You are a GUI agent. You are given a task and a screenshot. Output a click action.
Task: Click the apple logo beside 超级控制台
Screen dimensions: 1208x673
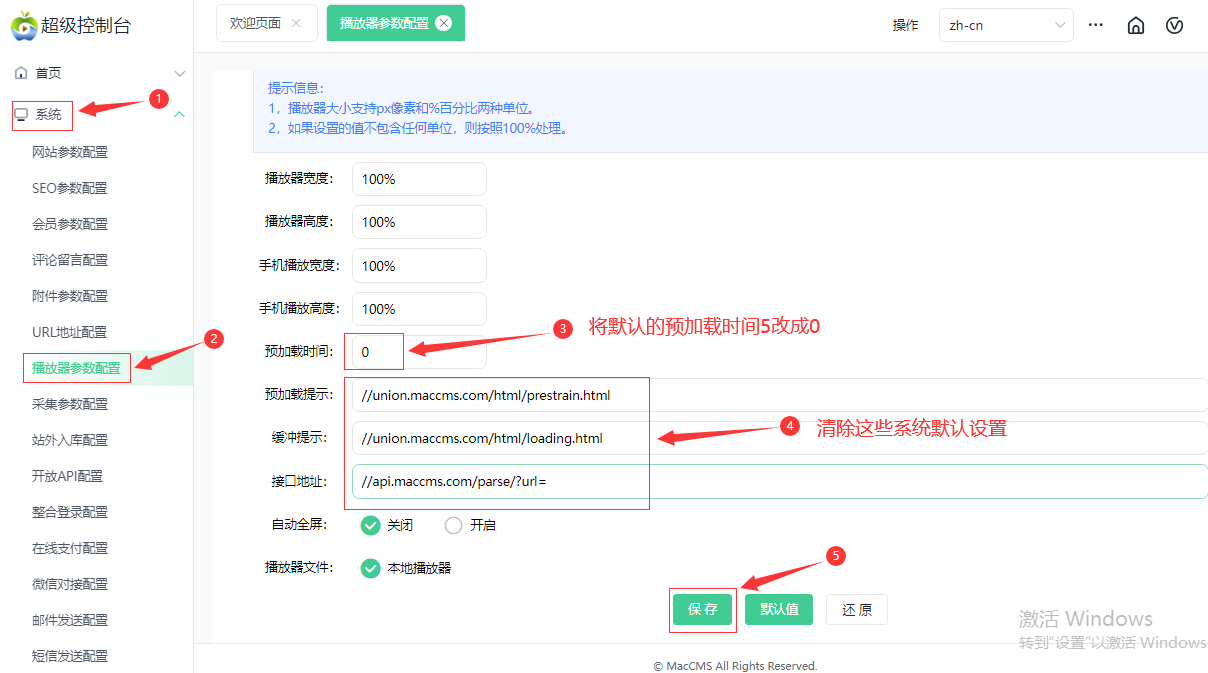[x=24, y=26]
